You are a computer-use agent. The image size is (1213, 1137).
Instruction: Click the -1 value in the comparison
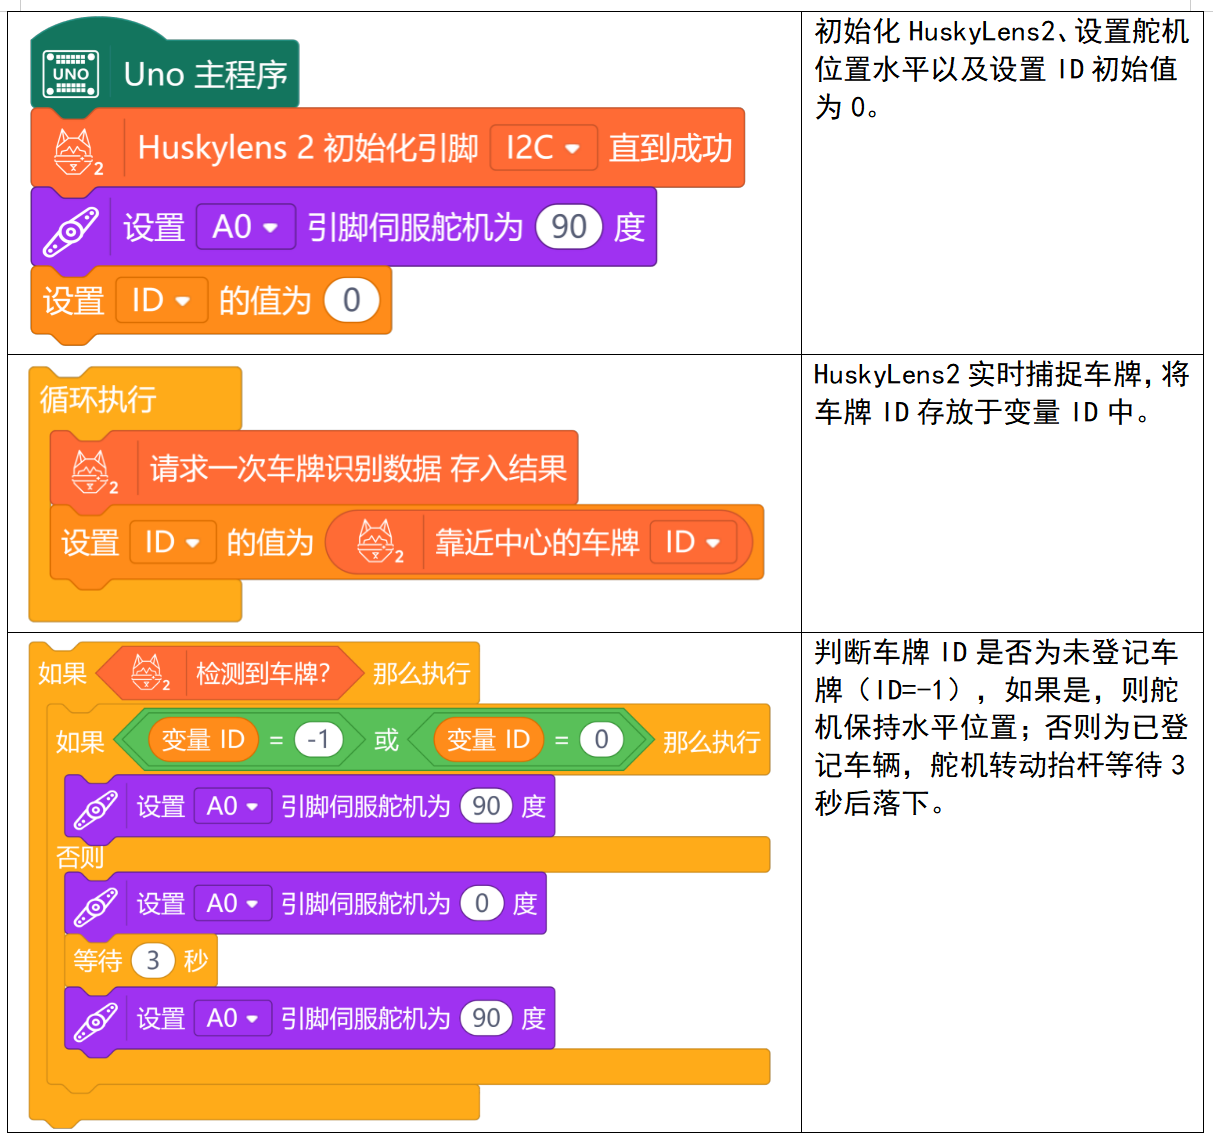[x=318, y=740]
